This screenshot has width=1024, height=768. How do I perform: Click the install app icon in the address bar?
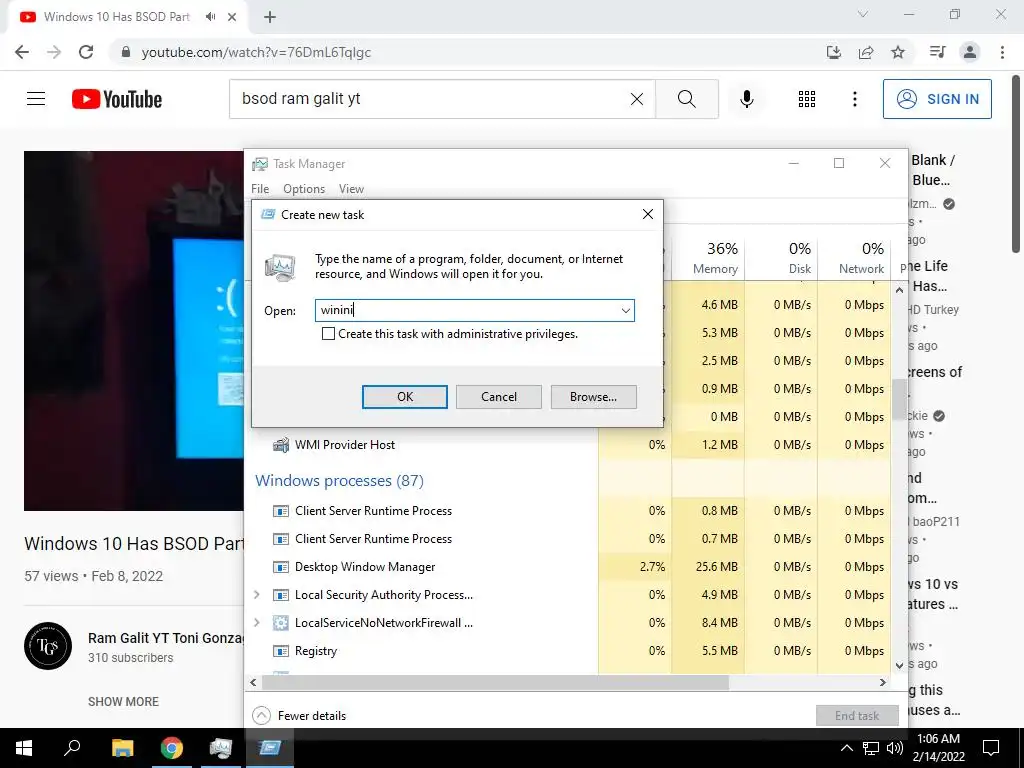click(834, 52)
